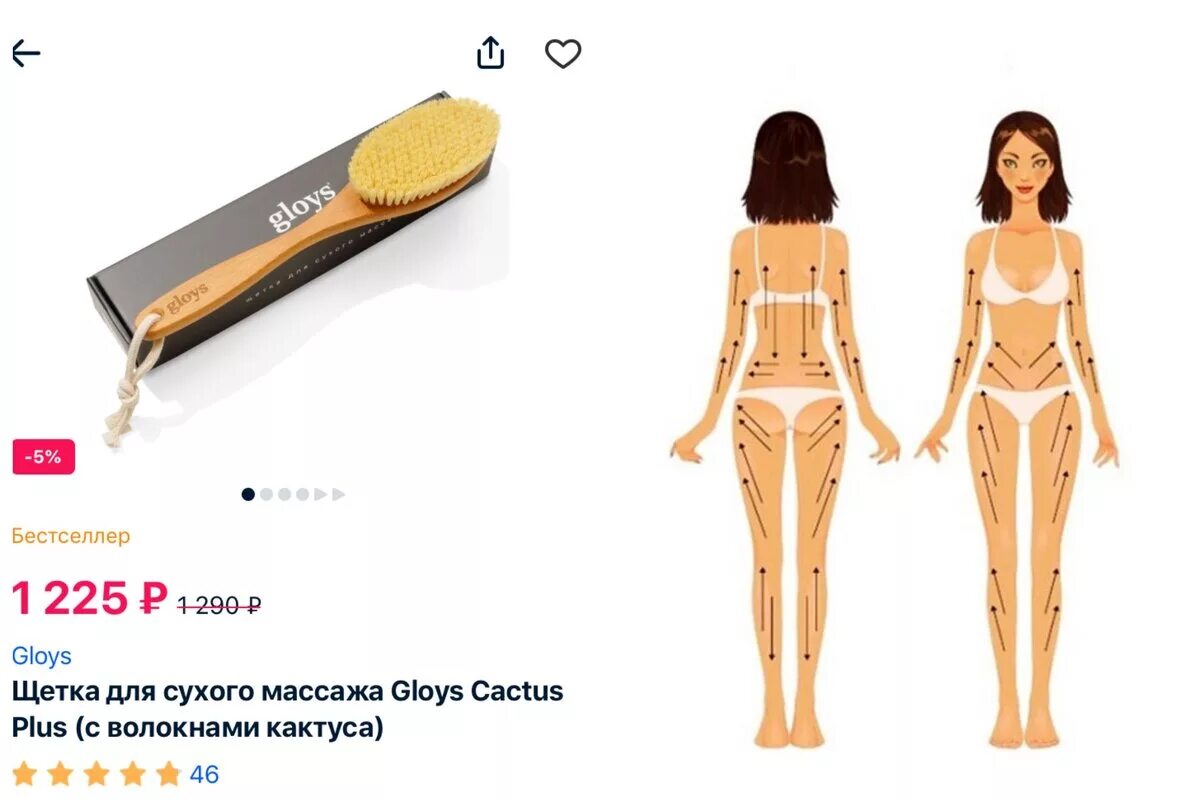Tap the share icon
Image resolution: width=1200 pixels, height=800 pixels.
pos(490,53)
